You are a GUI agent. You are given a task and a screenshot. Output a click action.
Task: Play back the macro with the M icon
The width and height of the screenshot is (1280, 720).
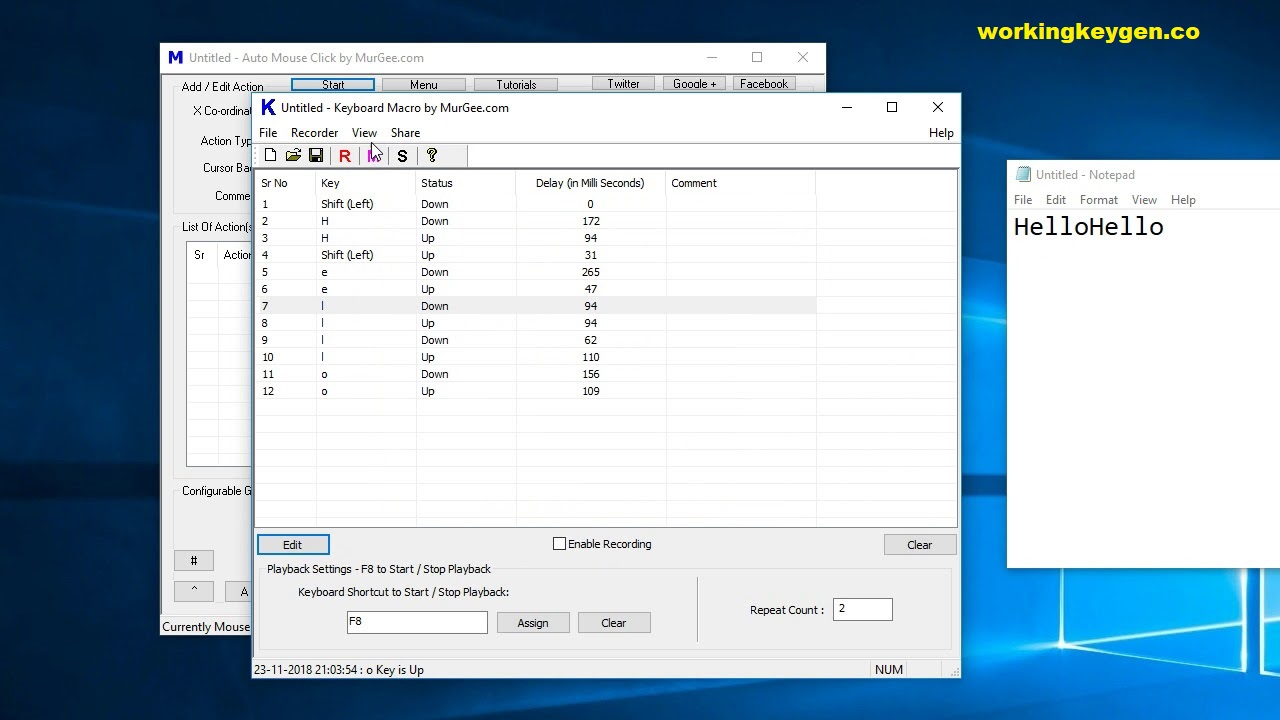pyautogui.click(x=373, y=155)
